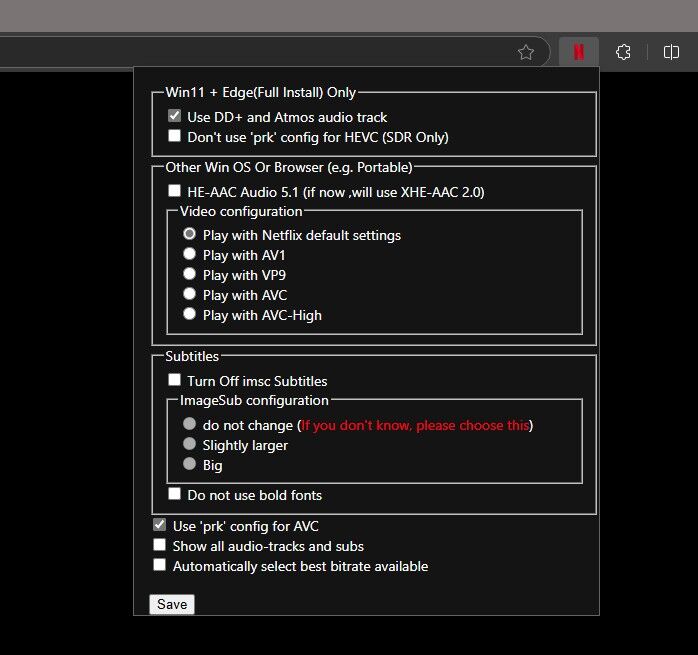Click the 'Video configuration' group label

pyautogui.click(x=241, y=212)
